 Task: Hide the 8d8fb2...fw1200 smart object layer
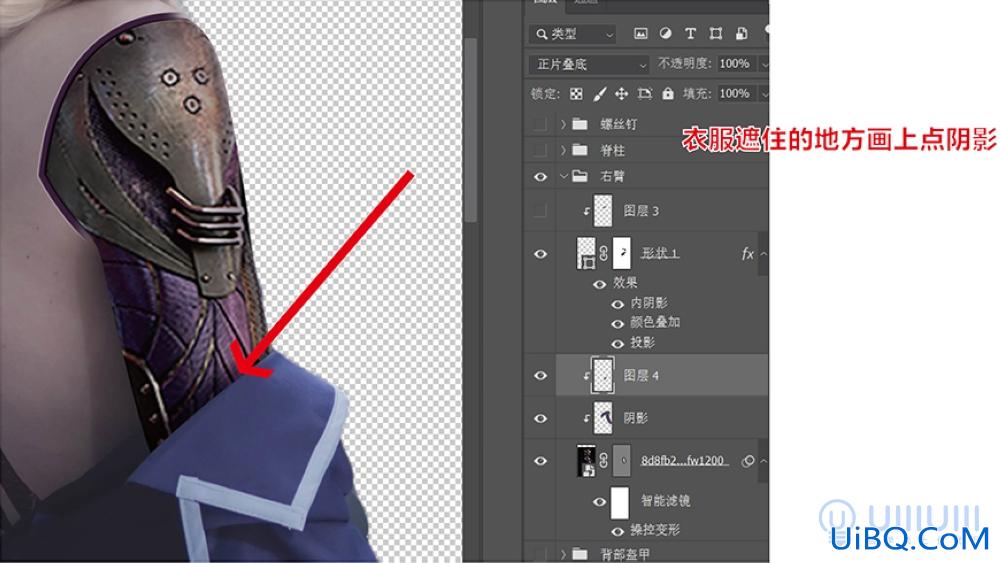point(540,460)
